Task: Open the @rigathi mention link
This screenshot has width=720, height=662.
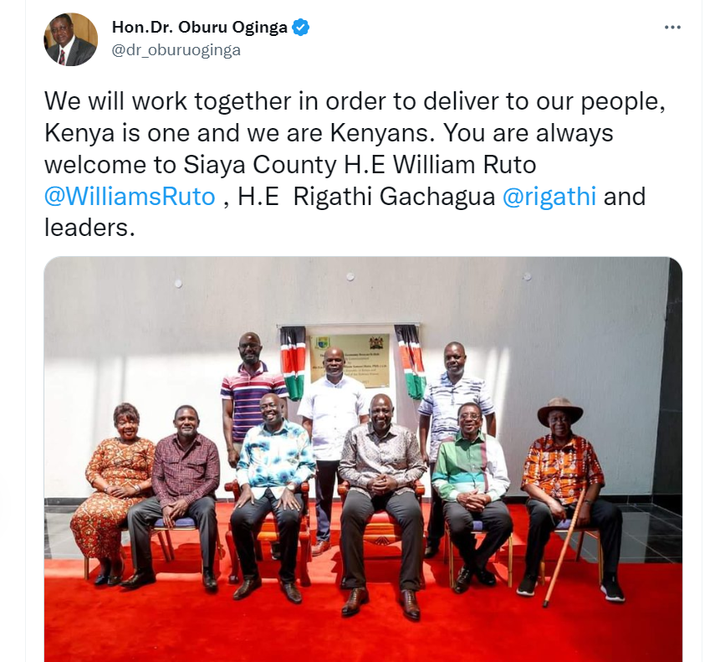Action: coord(549,196)
